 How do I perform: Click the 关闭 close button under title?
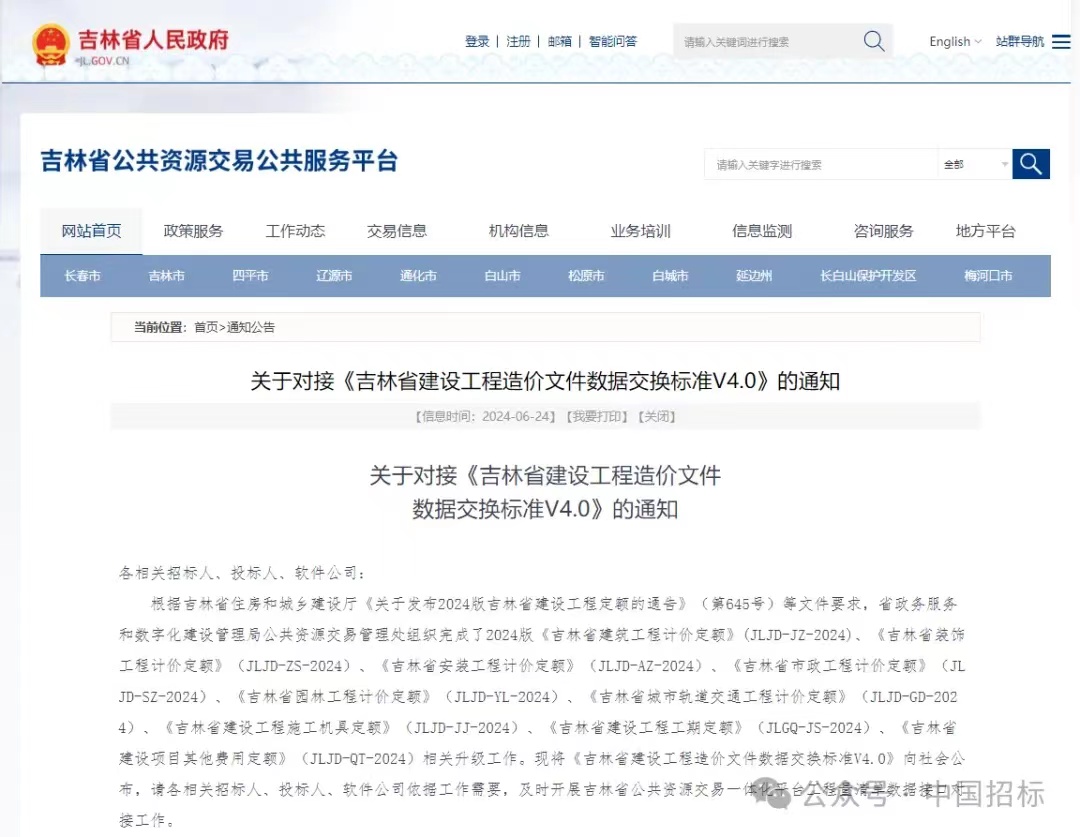(657, 416)
